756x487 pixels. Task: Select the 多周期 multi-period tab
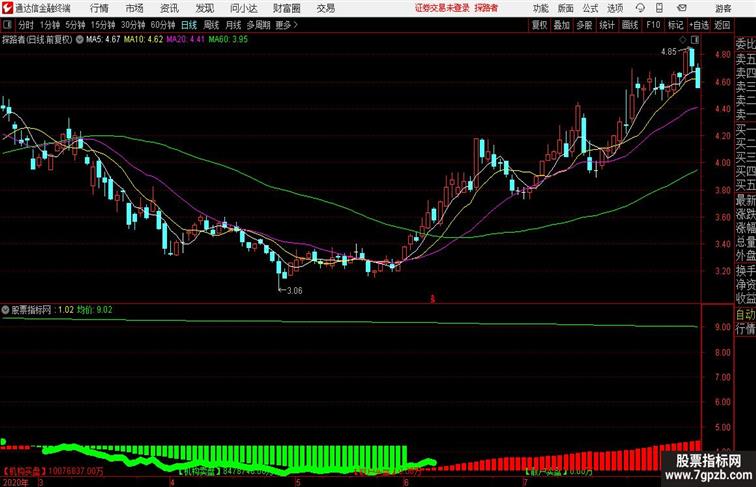pyautogui.click(x=258, y=25)
